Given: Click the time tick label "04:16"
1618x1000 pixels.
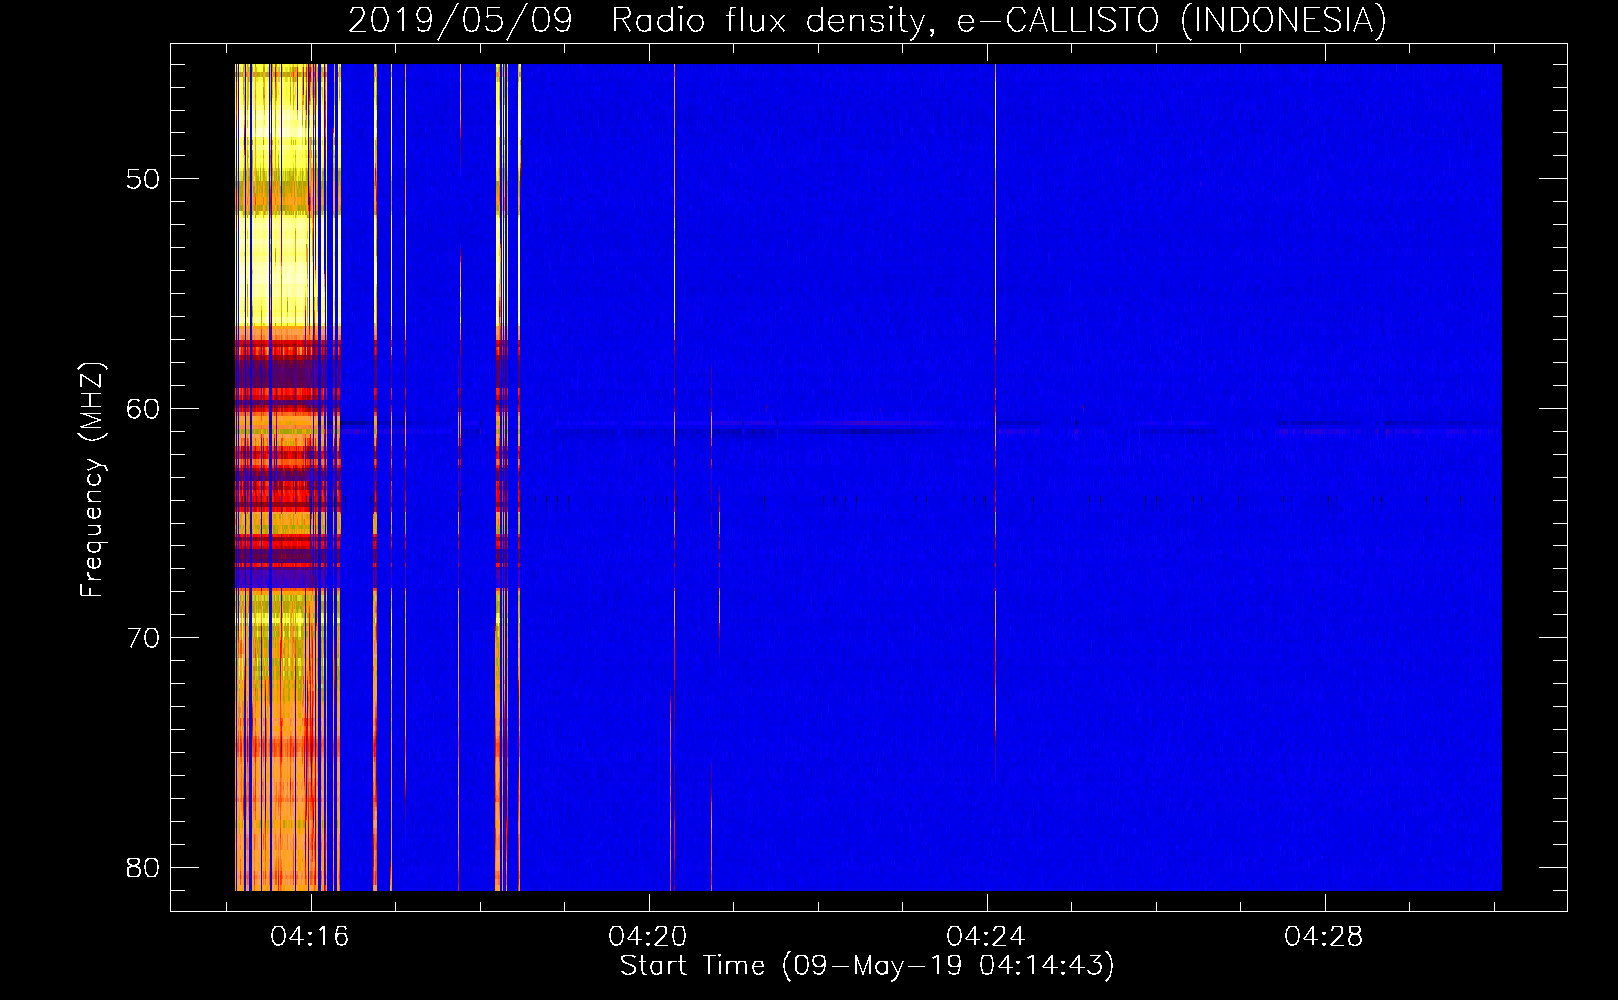Looking at the screenshot, I should tap(310, 937).
